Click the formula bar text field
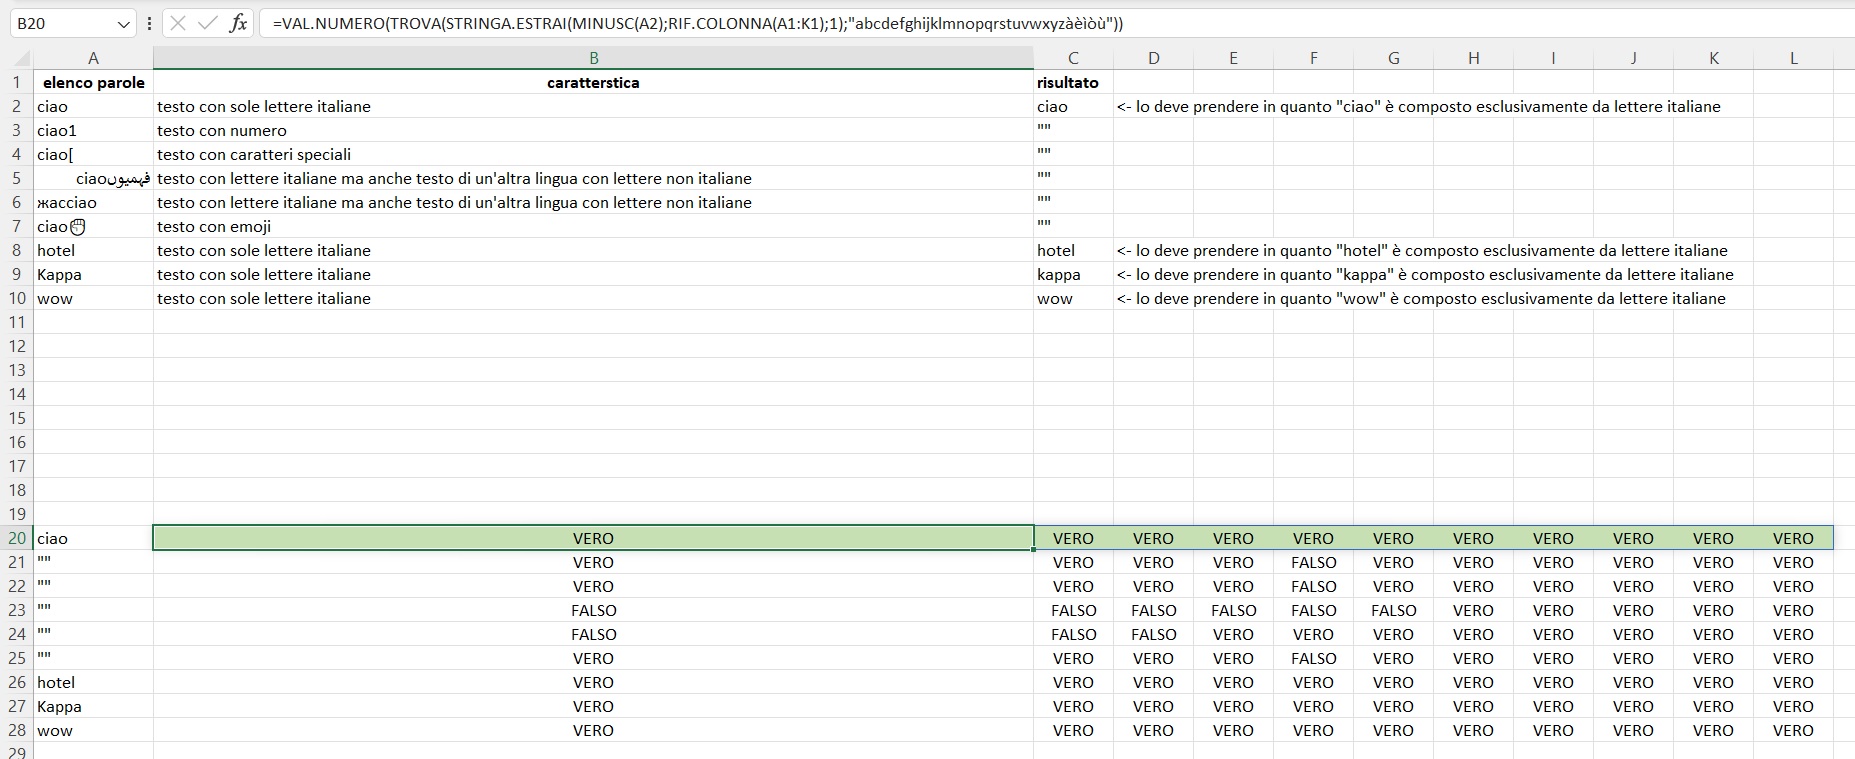The image size is (1855, 759). pos(1055,23)
